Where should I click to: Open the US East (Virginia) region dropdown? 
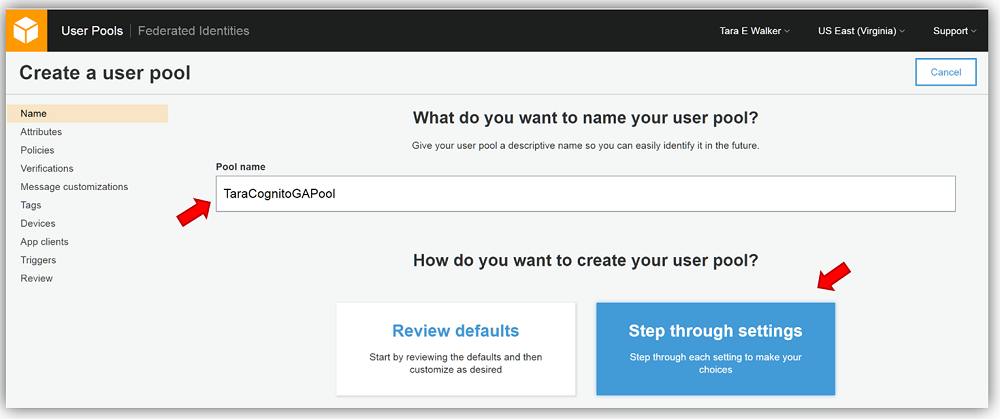coord(860,31)
